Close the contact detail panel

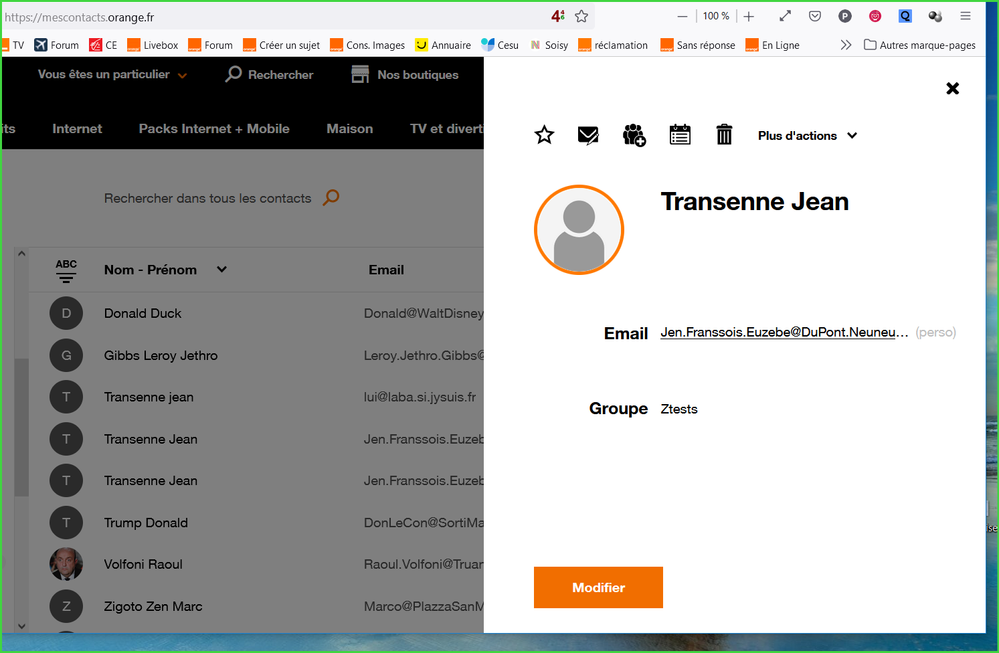(952, 88)
